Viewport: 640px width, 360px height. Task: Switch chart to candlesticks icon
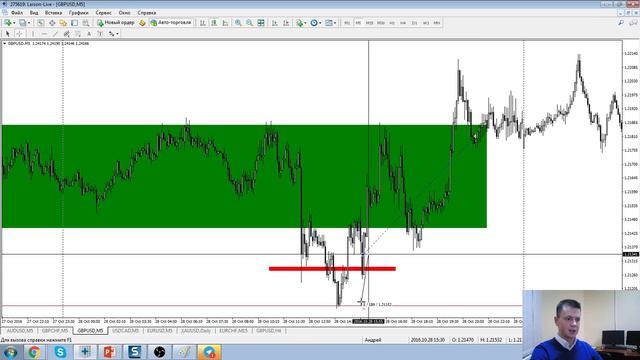(214, 23)
